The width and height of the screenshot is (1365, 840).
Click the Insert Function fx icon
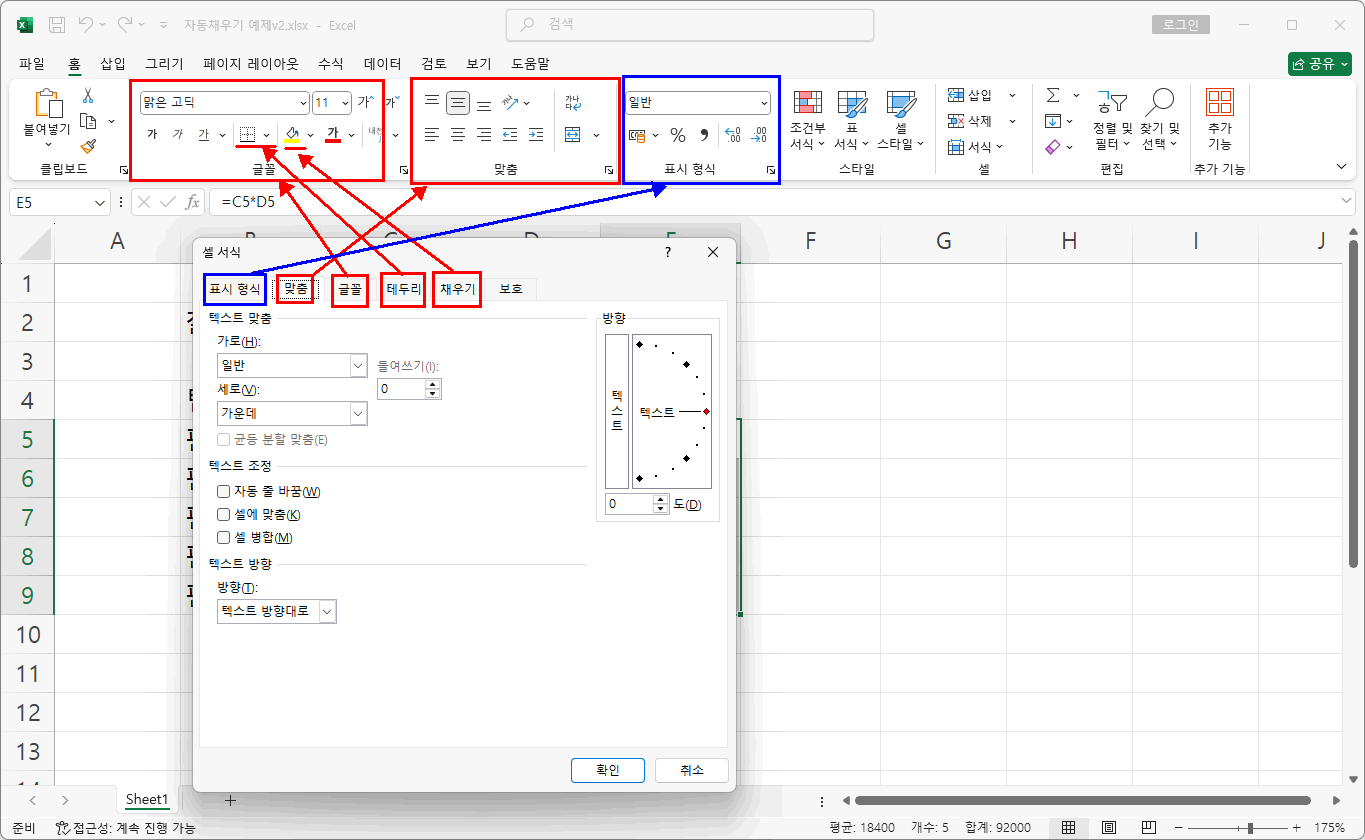(193, 202)
